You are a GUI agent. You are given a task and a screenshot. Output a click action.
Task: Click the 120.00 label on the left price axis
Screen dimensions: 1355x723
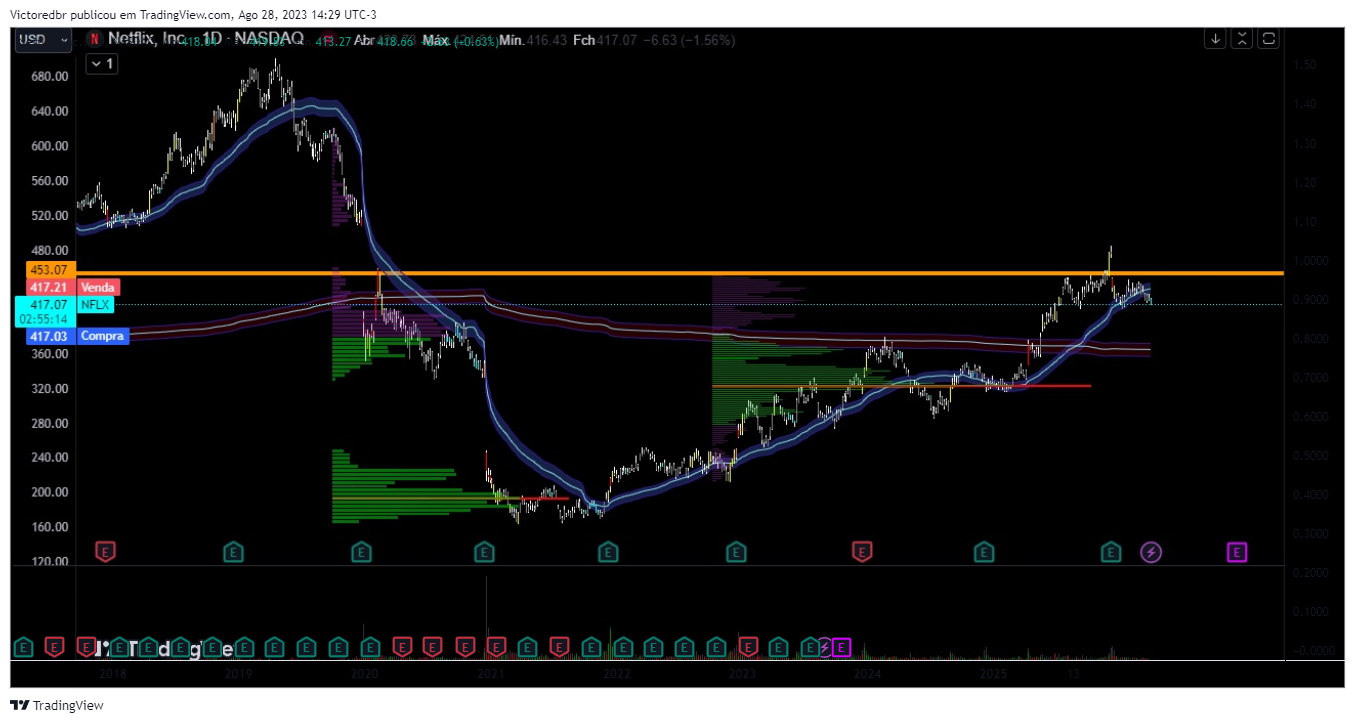tap(48, 562)
